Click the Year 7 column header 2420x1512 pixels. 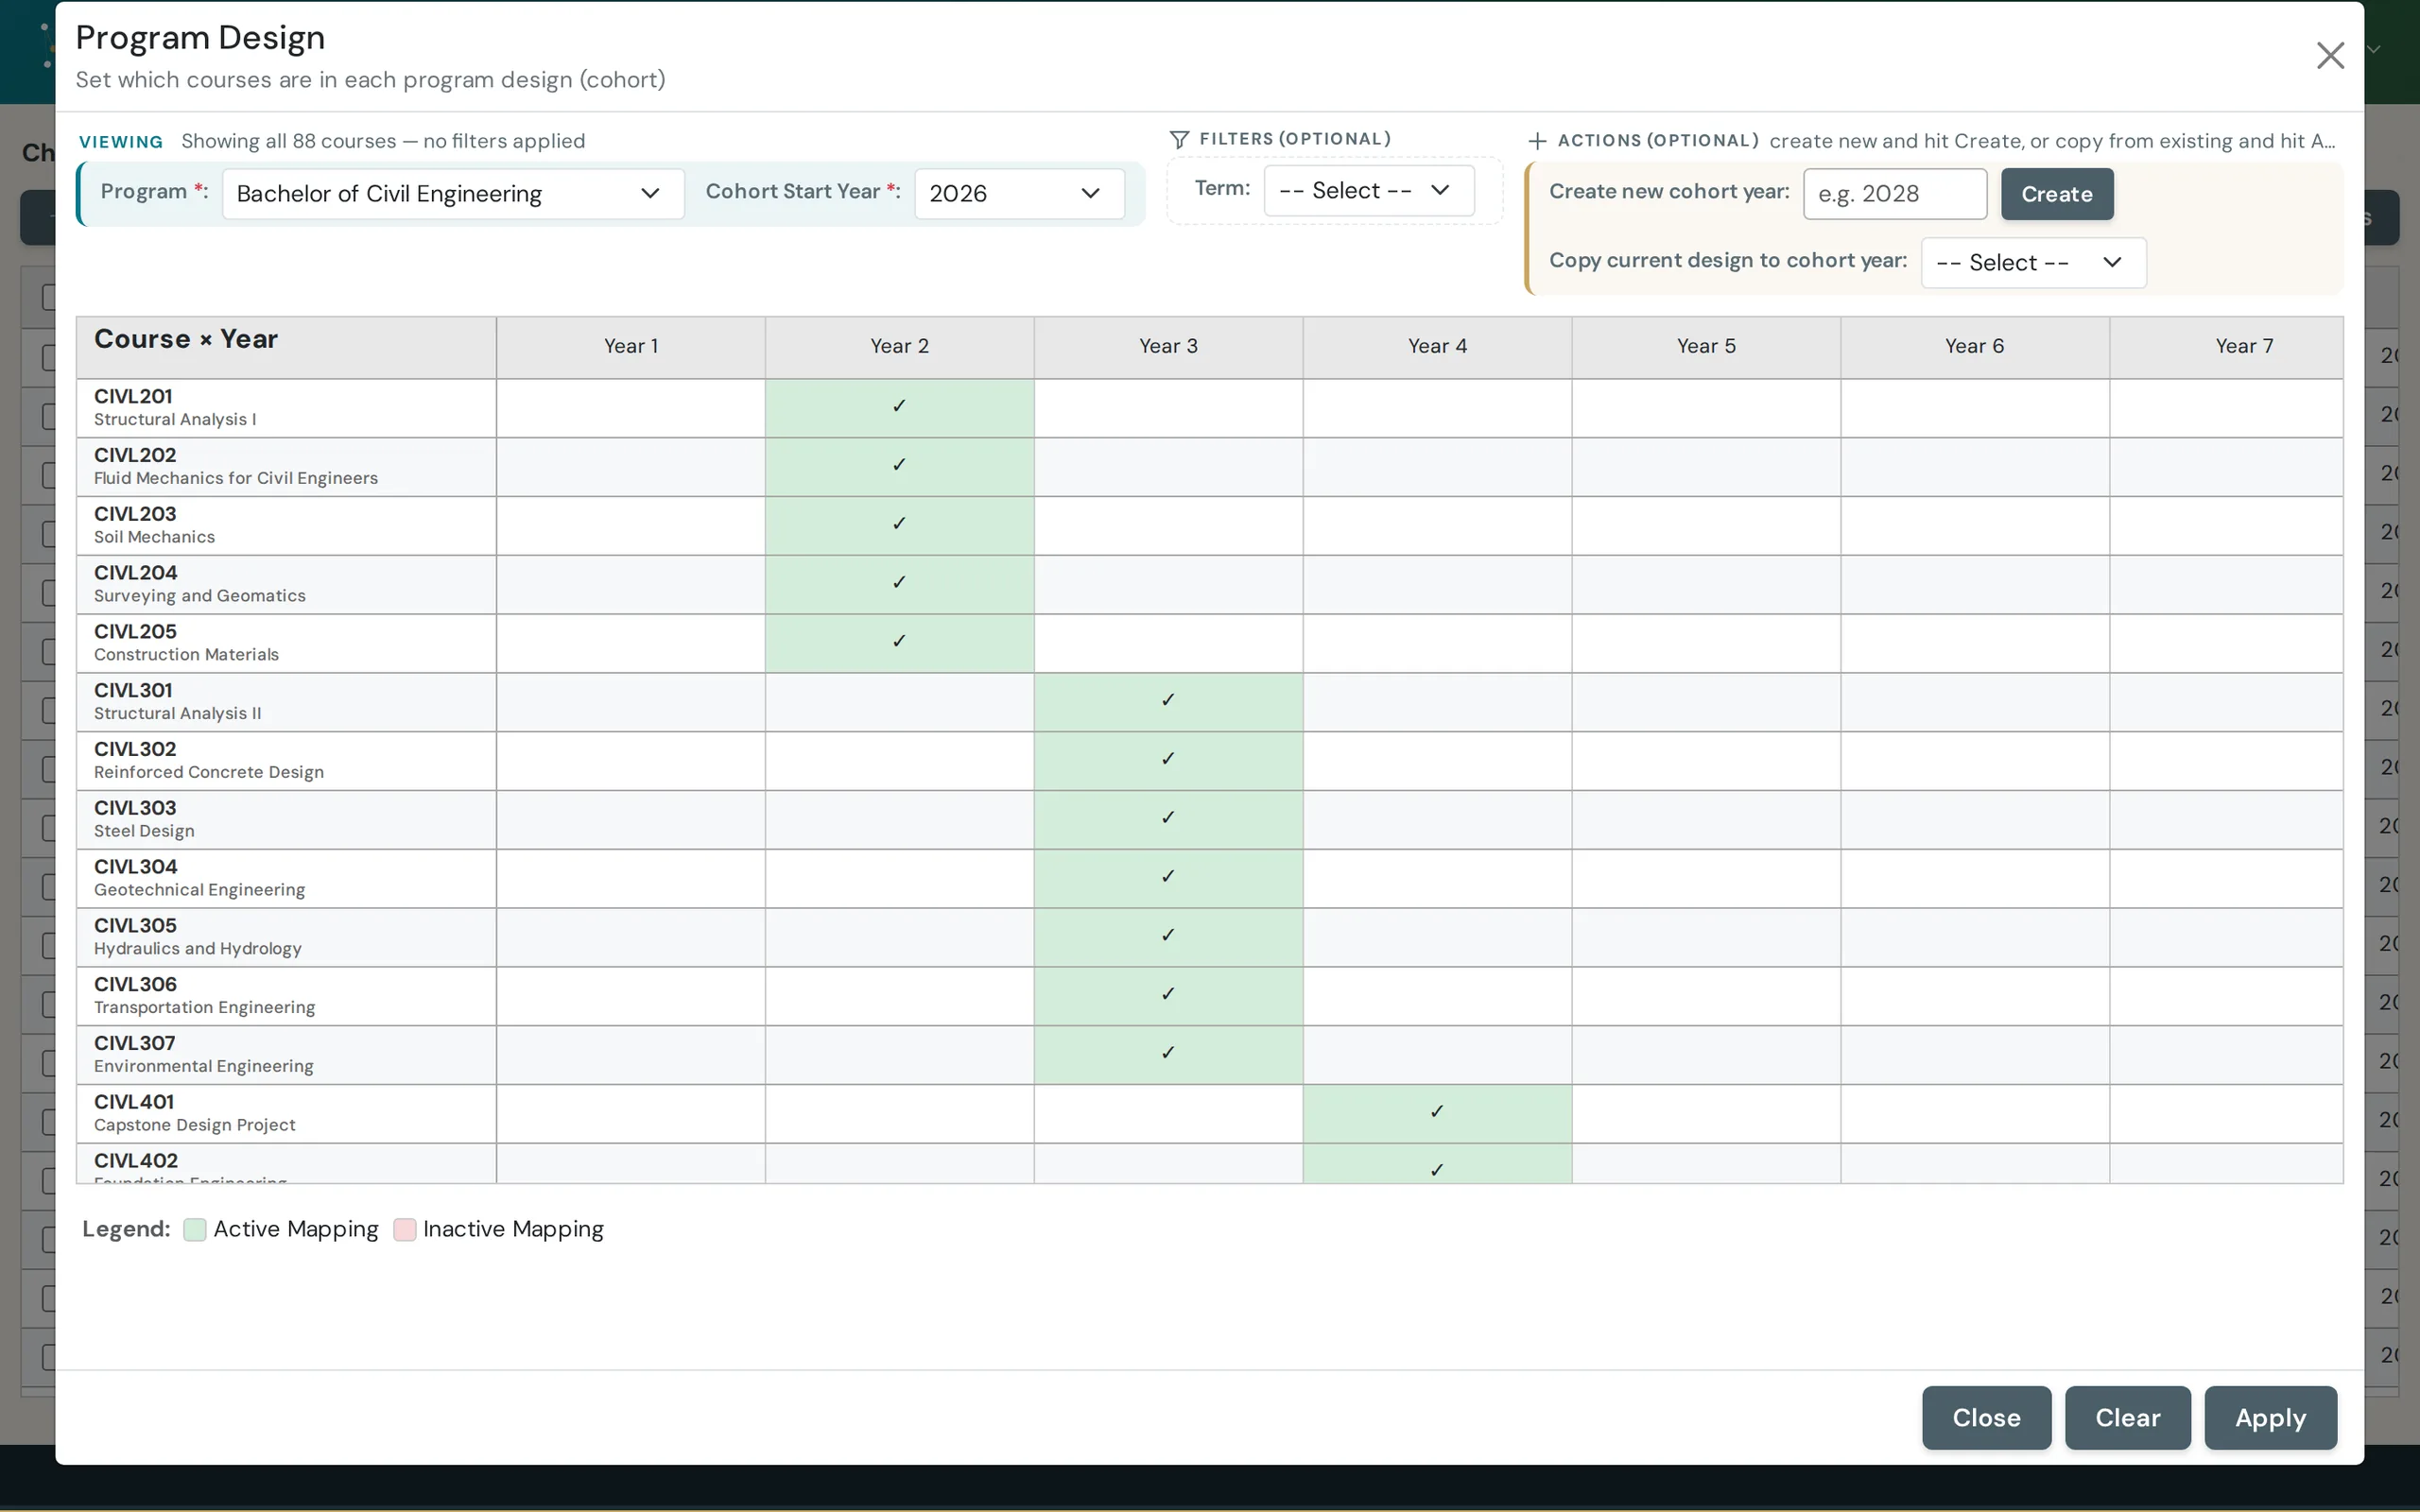(2227, 347)
